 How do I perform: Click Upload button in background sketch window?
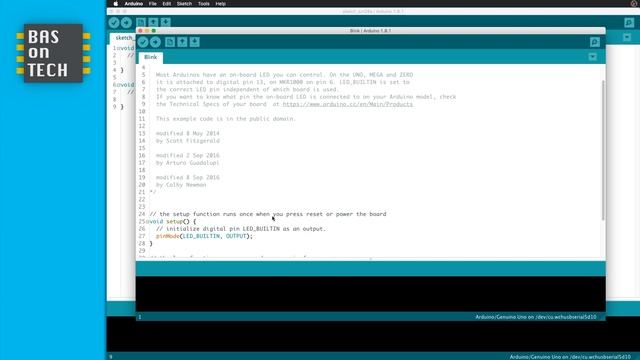126,22
